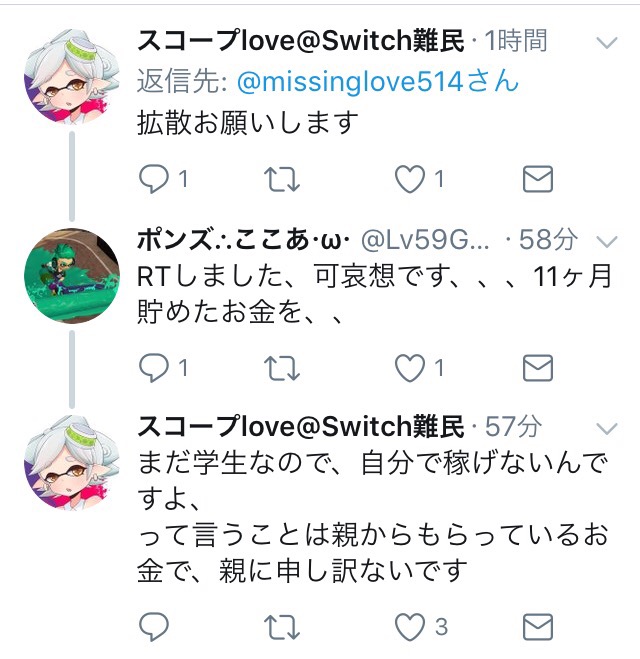Open the @missinglove514 mention link
This screenshot has width=640, height=659.
pos(378,82)
